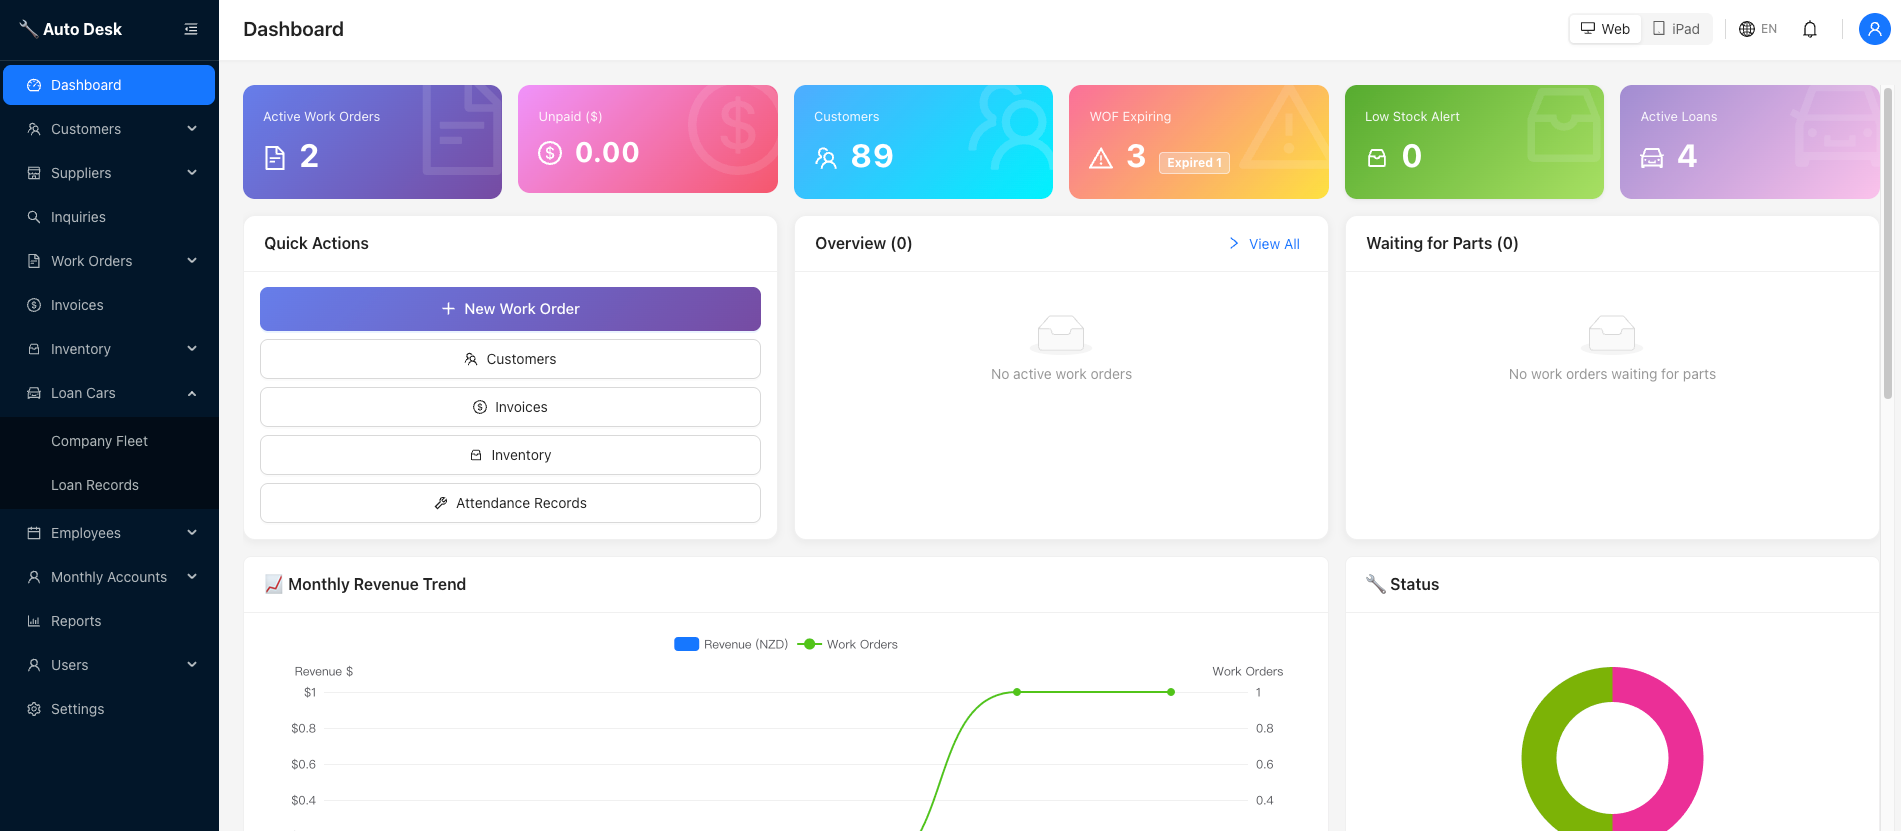The image size is (1901, 831).
Task: Collapse the Loan Cars submenu chevron
Action: coord(192,393)
